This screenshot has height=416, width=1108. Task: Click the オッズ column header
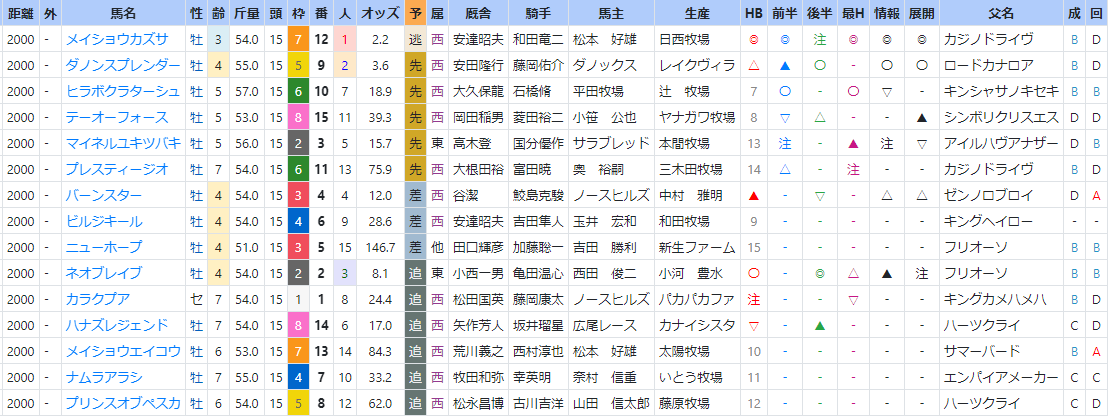[381, 13]
